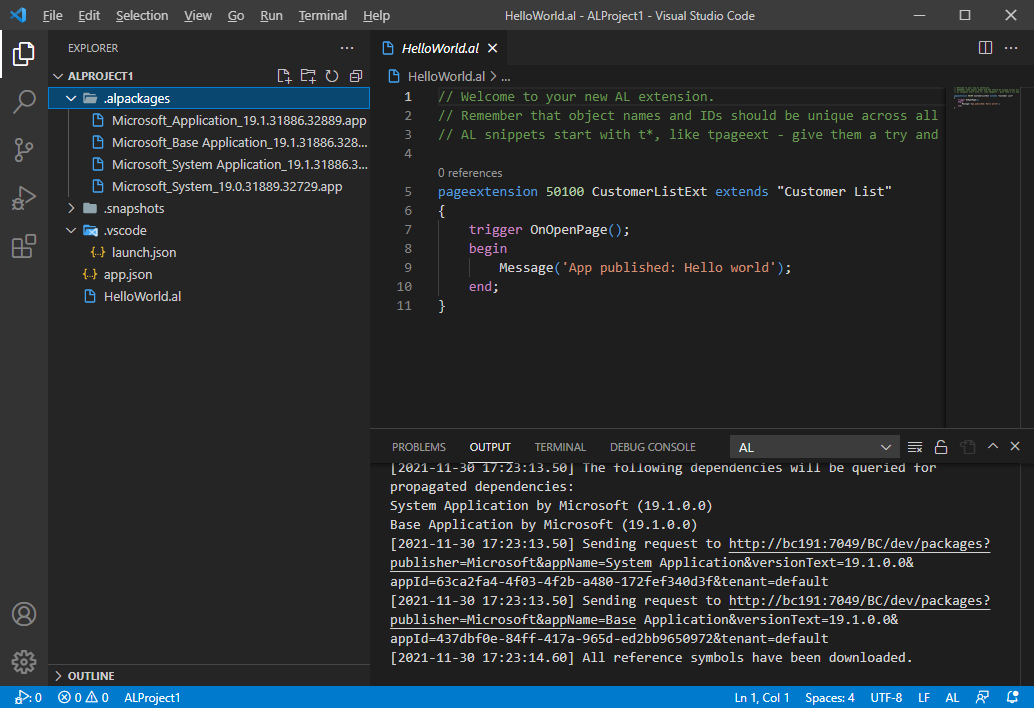The width and height of the screenshot is (1034, 708).
Task: Collapse all folders in Explorer
Action: [356, 76]
